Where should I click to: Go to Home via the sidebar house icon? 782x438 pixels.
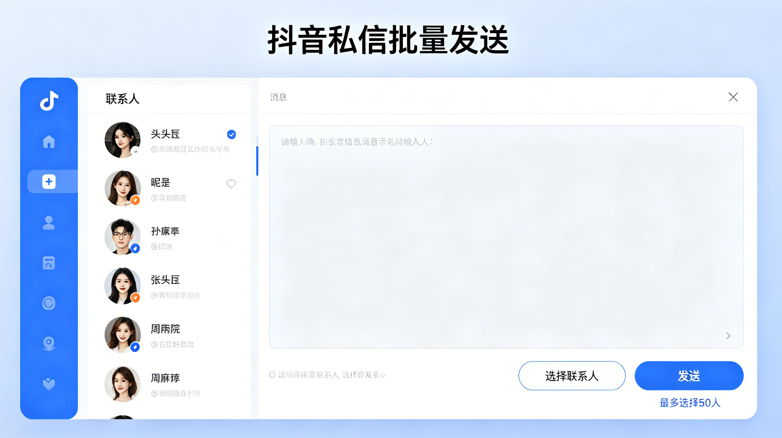click(49, 142)
